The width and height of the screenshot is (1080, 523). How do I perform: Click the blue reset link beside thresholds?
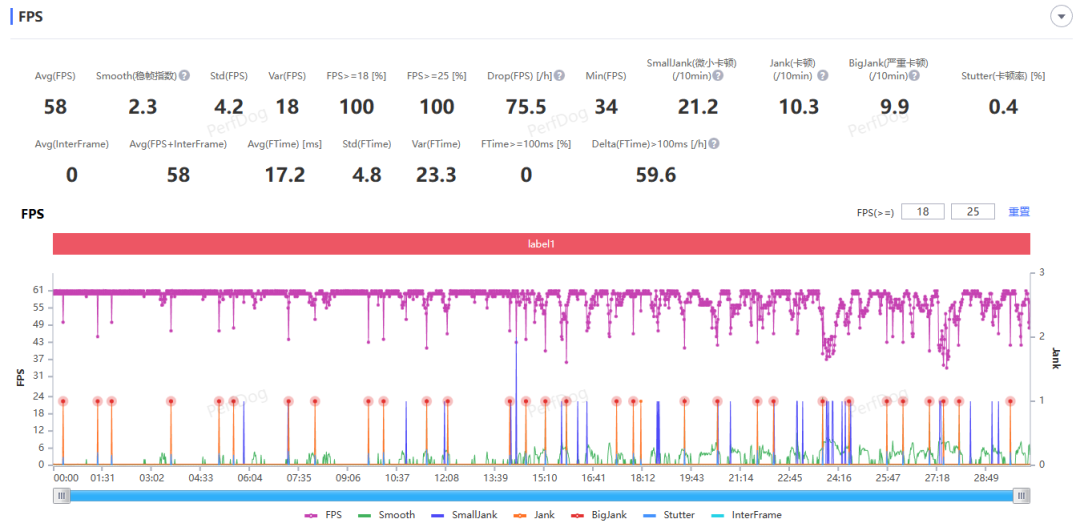point(1019,212)
